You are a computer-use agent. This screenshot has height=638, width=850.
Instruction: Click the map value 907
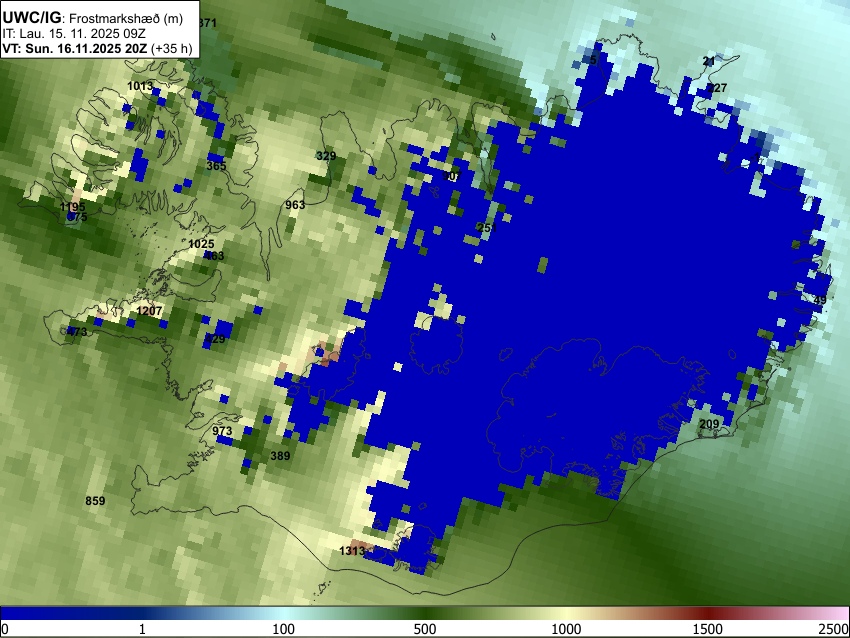click(452, 176)
